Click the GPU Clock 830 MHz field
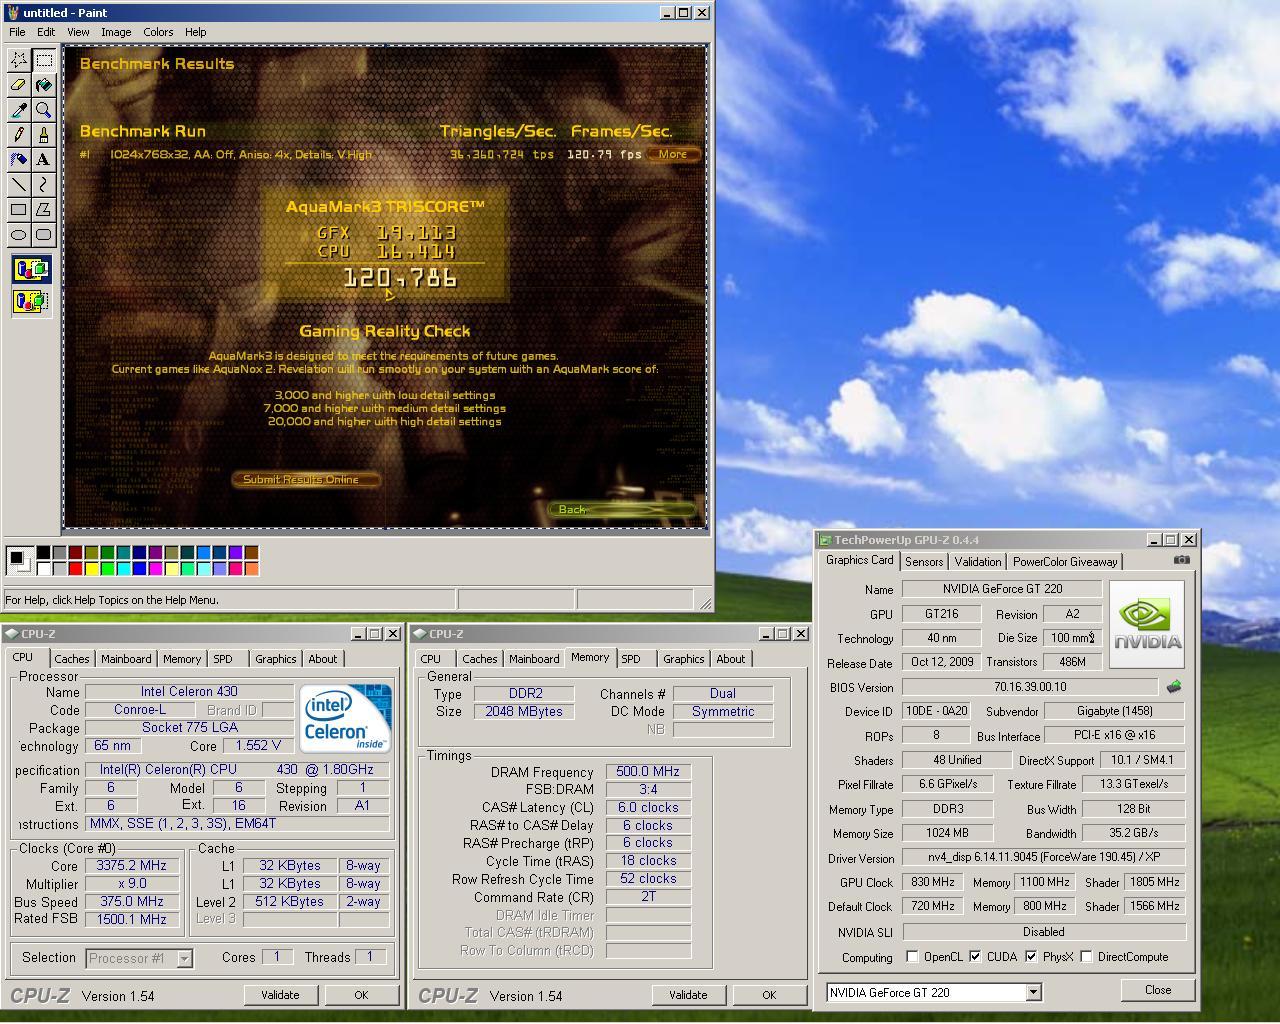 933,882
